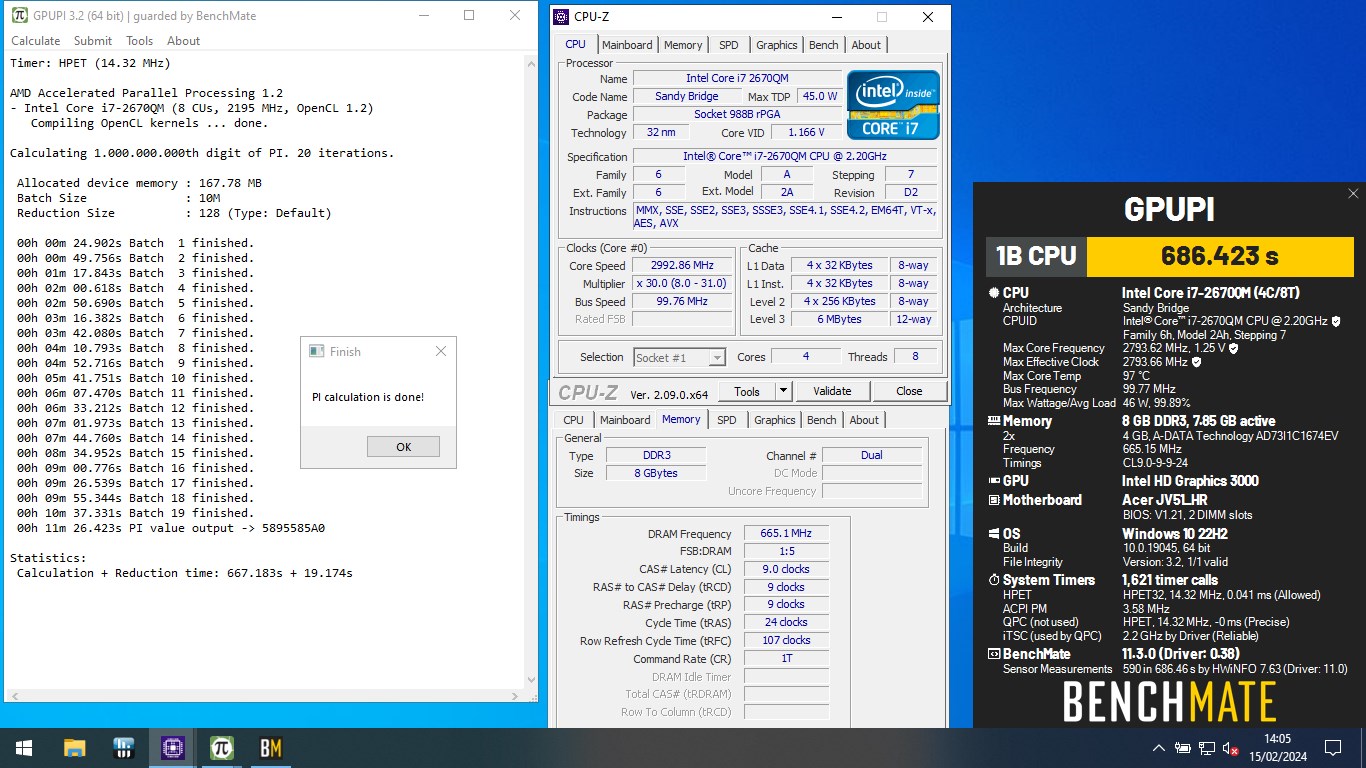Click the Motherboard icon in BenchMate panel

pyautogui.click(x=994, y=500)
